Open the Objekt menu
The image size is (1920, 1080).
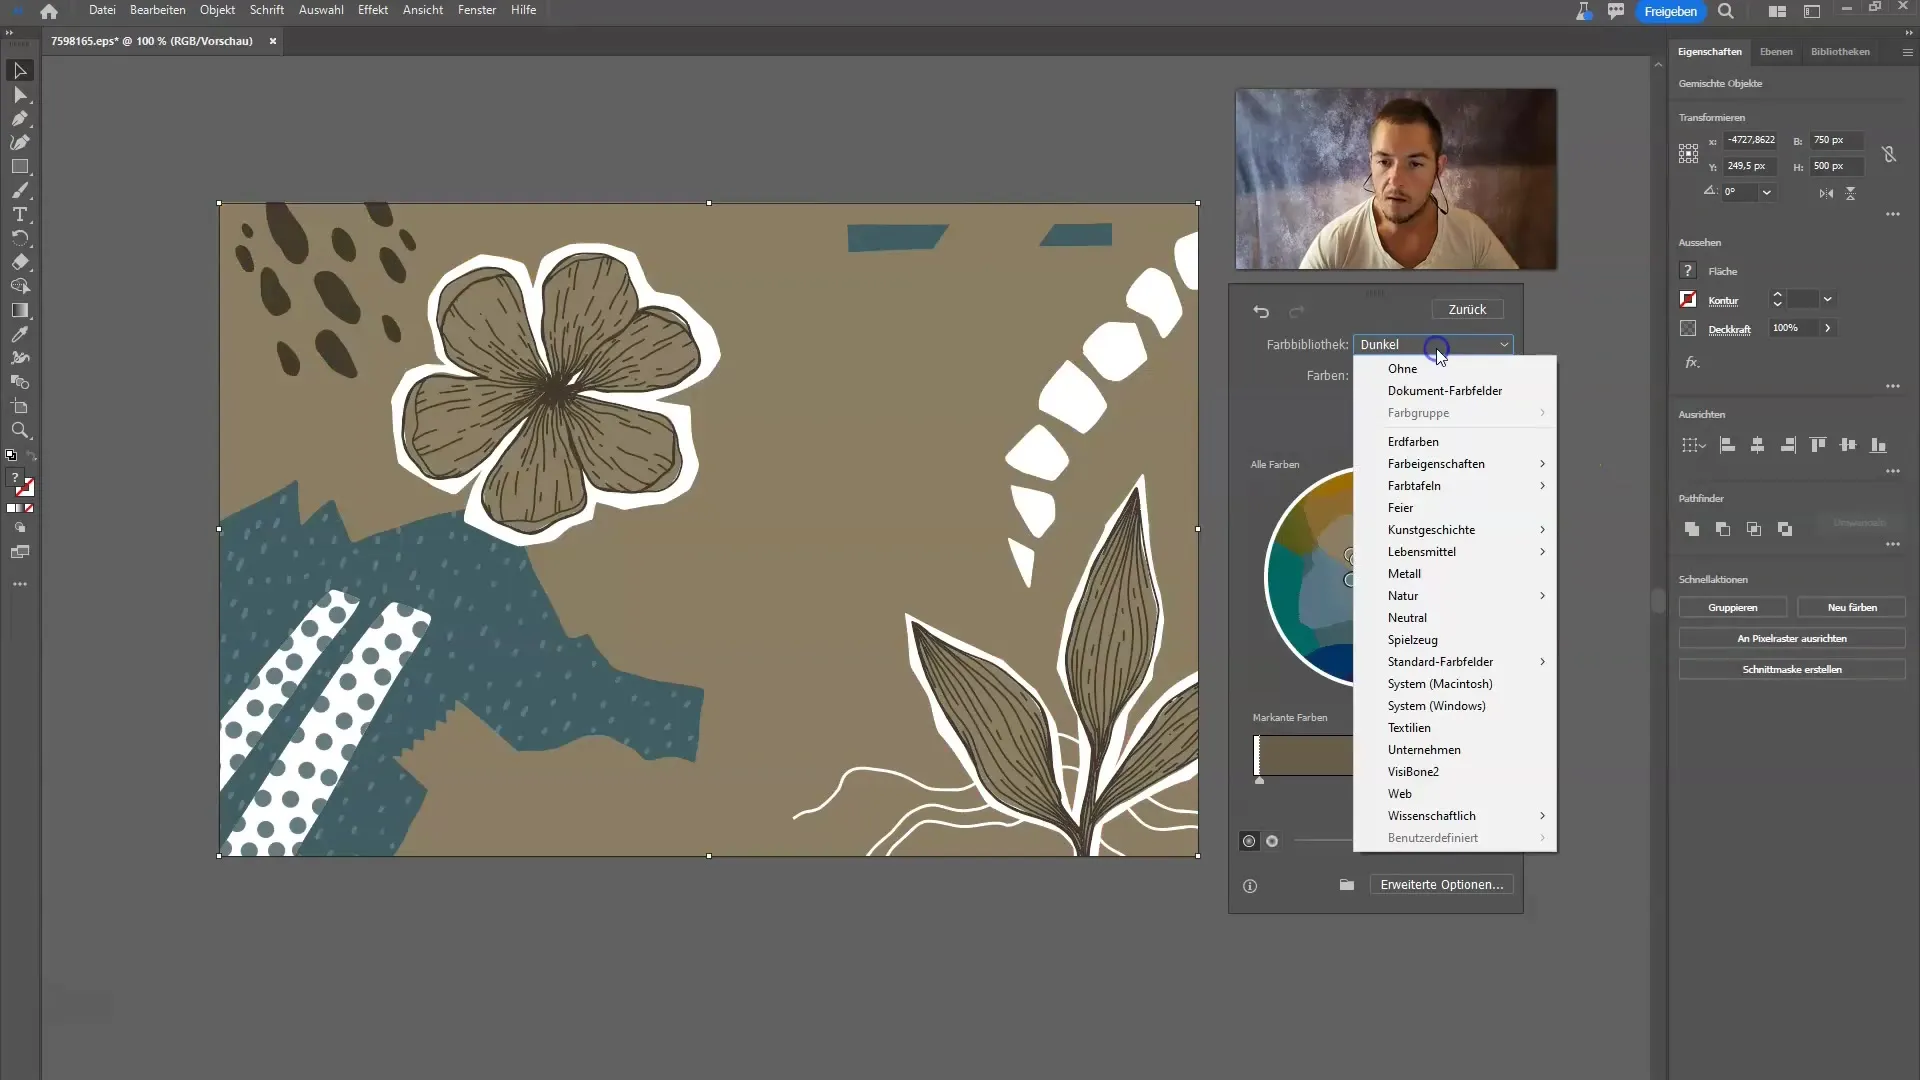pyautogui.click(x=217, y=10)
